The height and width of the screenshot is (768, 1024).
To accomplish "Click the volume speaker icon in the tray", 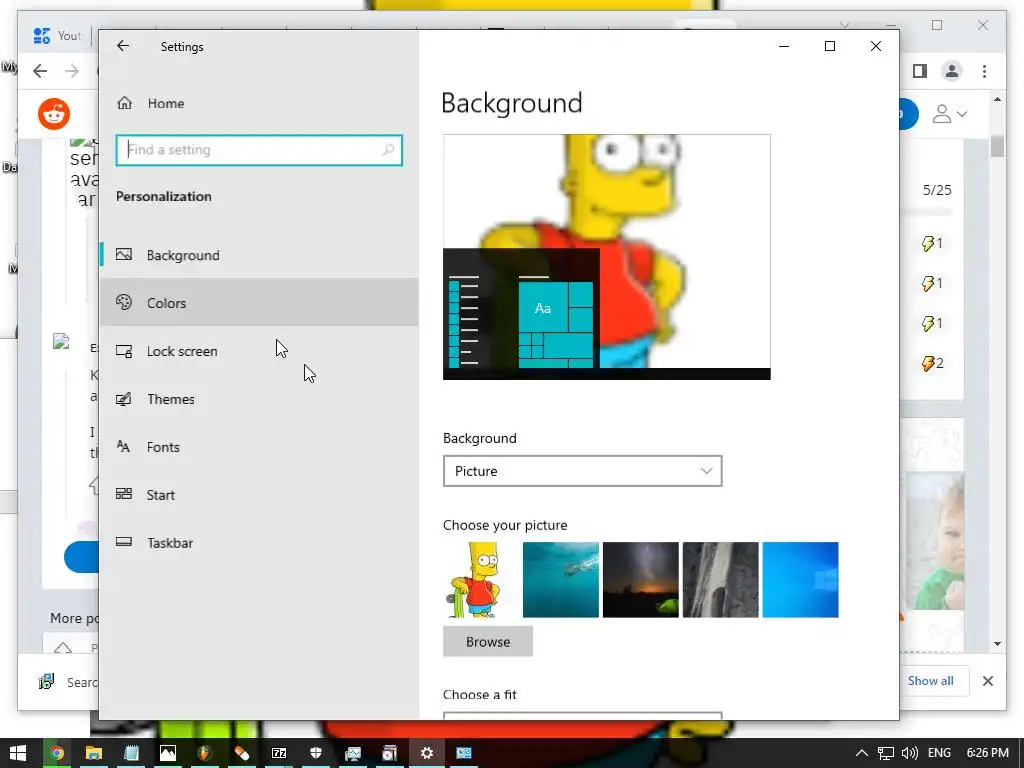I will [x=910, y=753].
